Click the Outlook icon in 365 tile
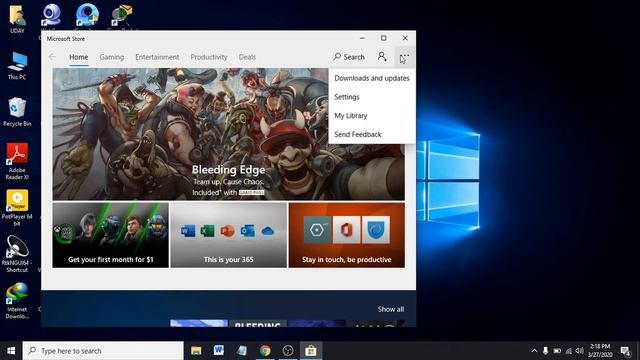The image size is (640, 360). pos(247,231)
